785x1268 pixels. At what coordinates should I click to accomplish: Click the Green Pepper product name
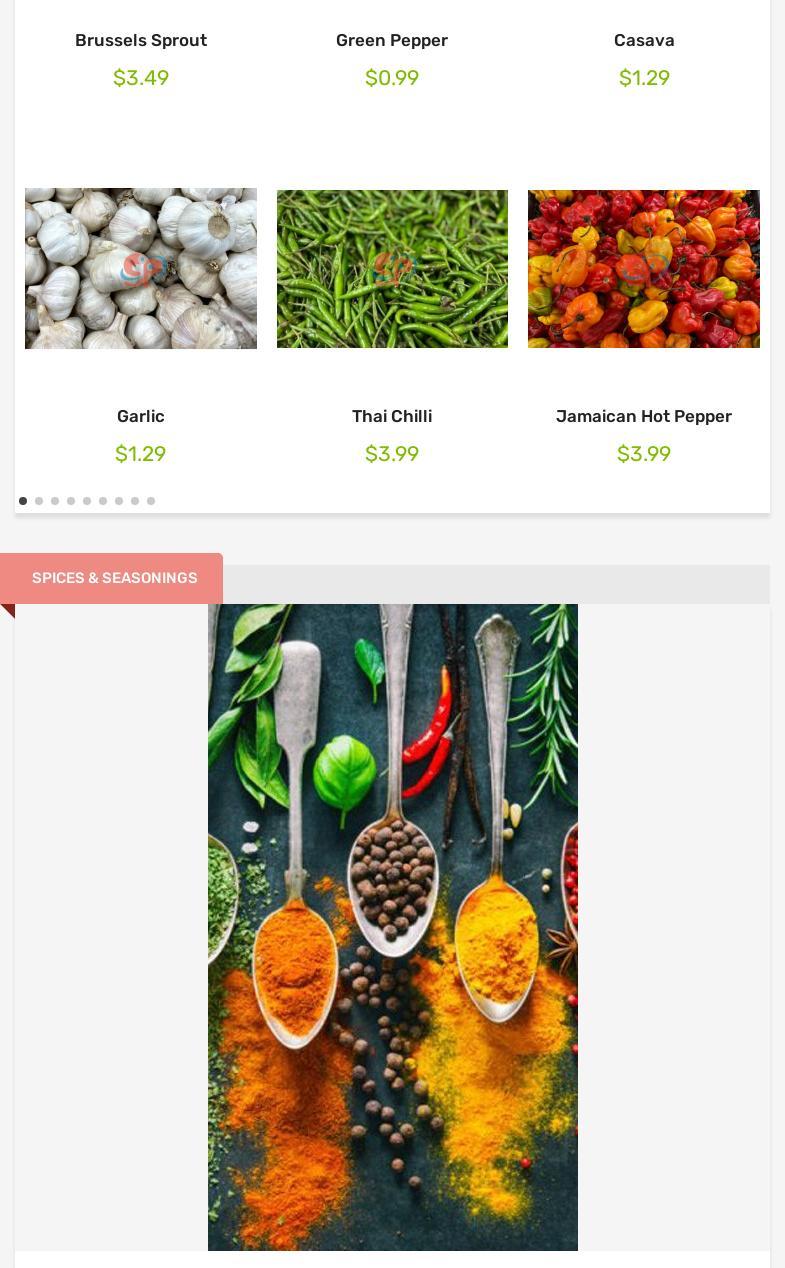point(392,40)
